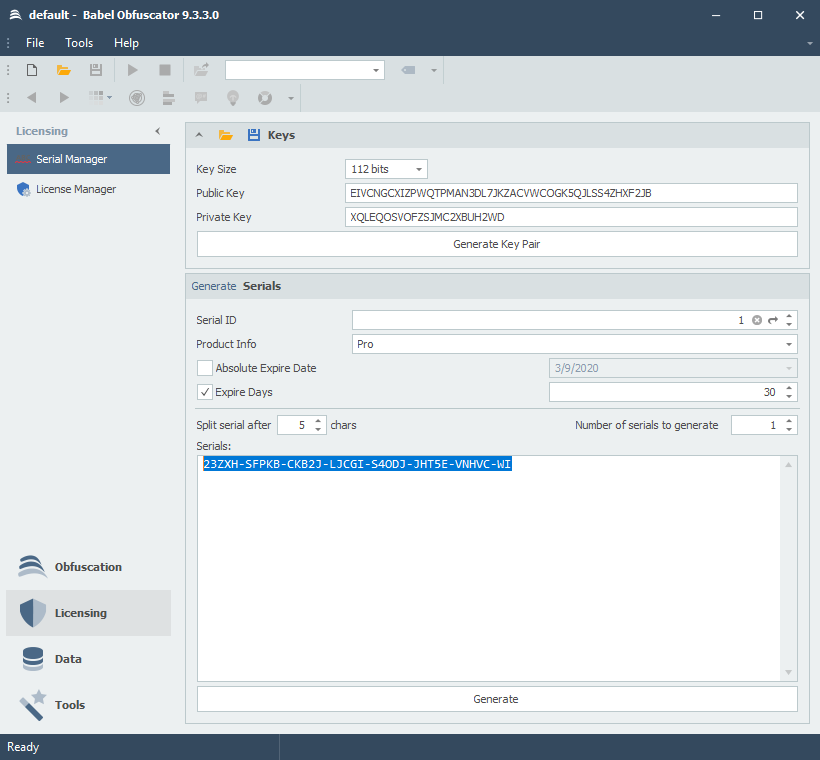Collapse the Licensing side panel arrow
Viewport: 820px width, 760px height.
click(157, 131)
